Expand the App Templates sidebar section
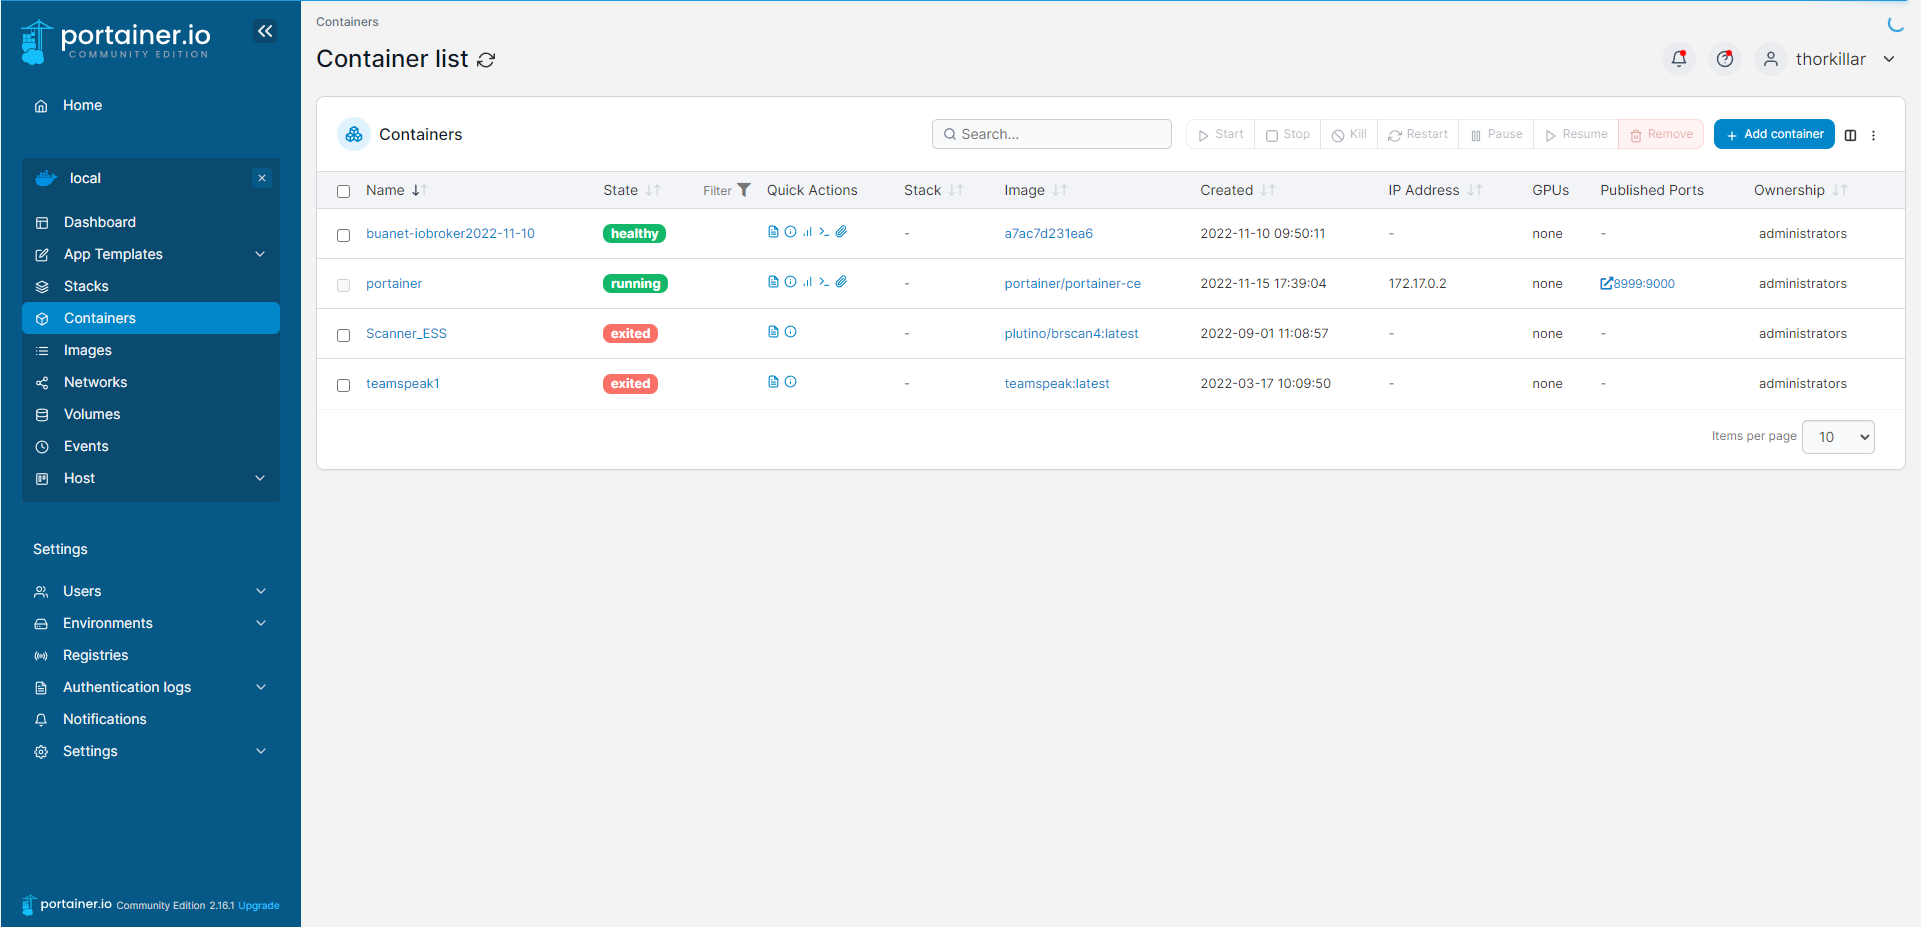This screenshot has height=927, width=1921. (150, 254)
